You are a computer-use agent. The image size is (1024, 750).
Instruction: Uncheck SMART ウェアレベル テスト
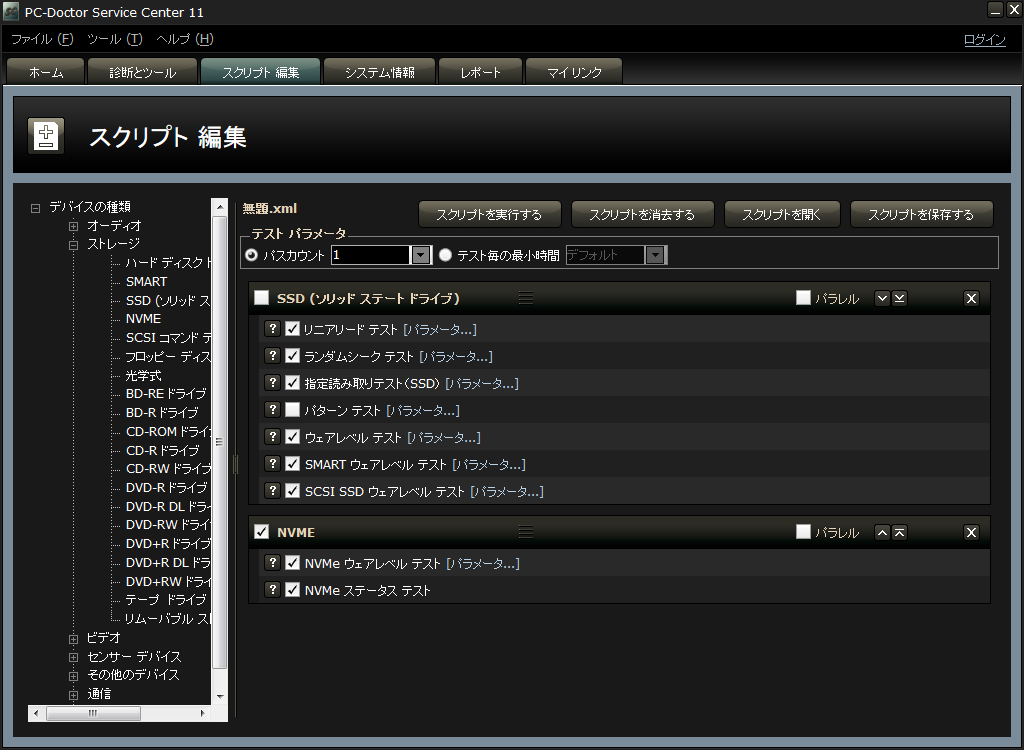point(293,464)
